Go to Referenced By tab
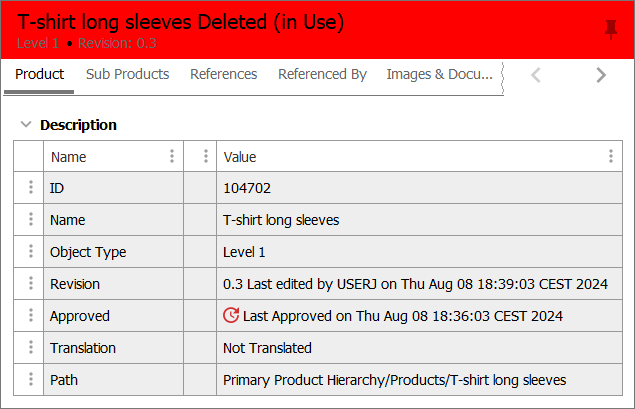The width and height of the screenshot is (635, 409). (x=322, y=74)
